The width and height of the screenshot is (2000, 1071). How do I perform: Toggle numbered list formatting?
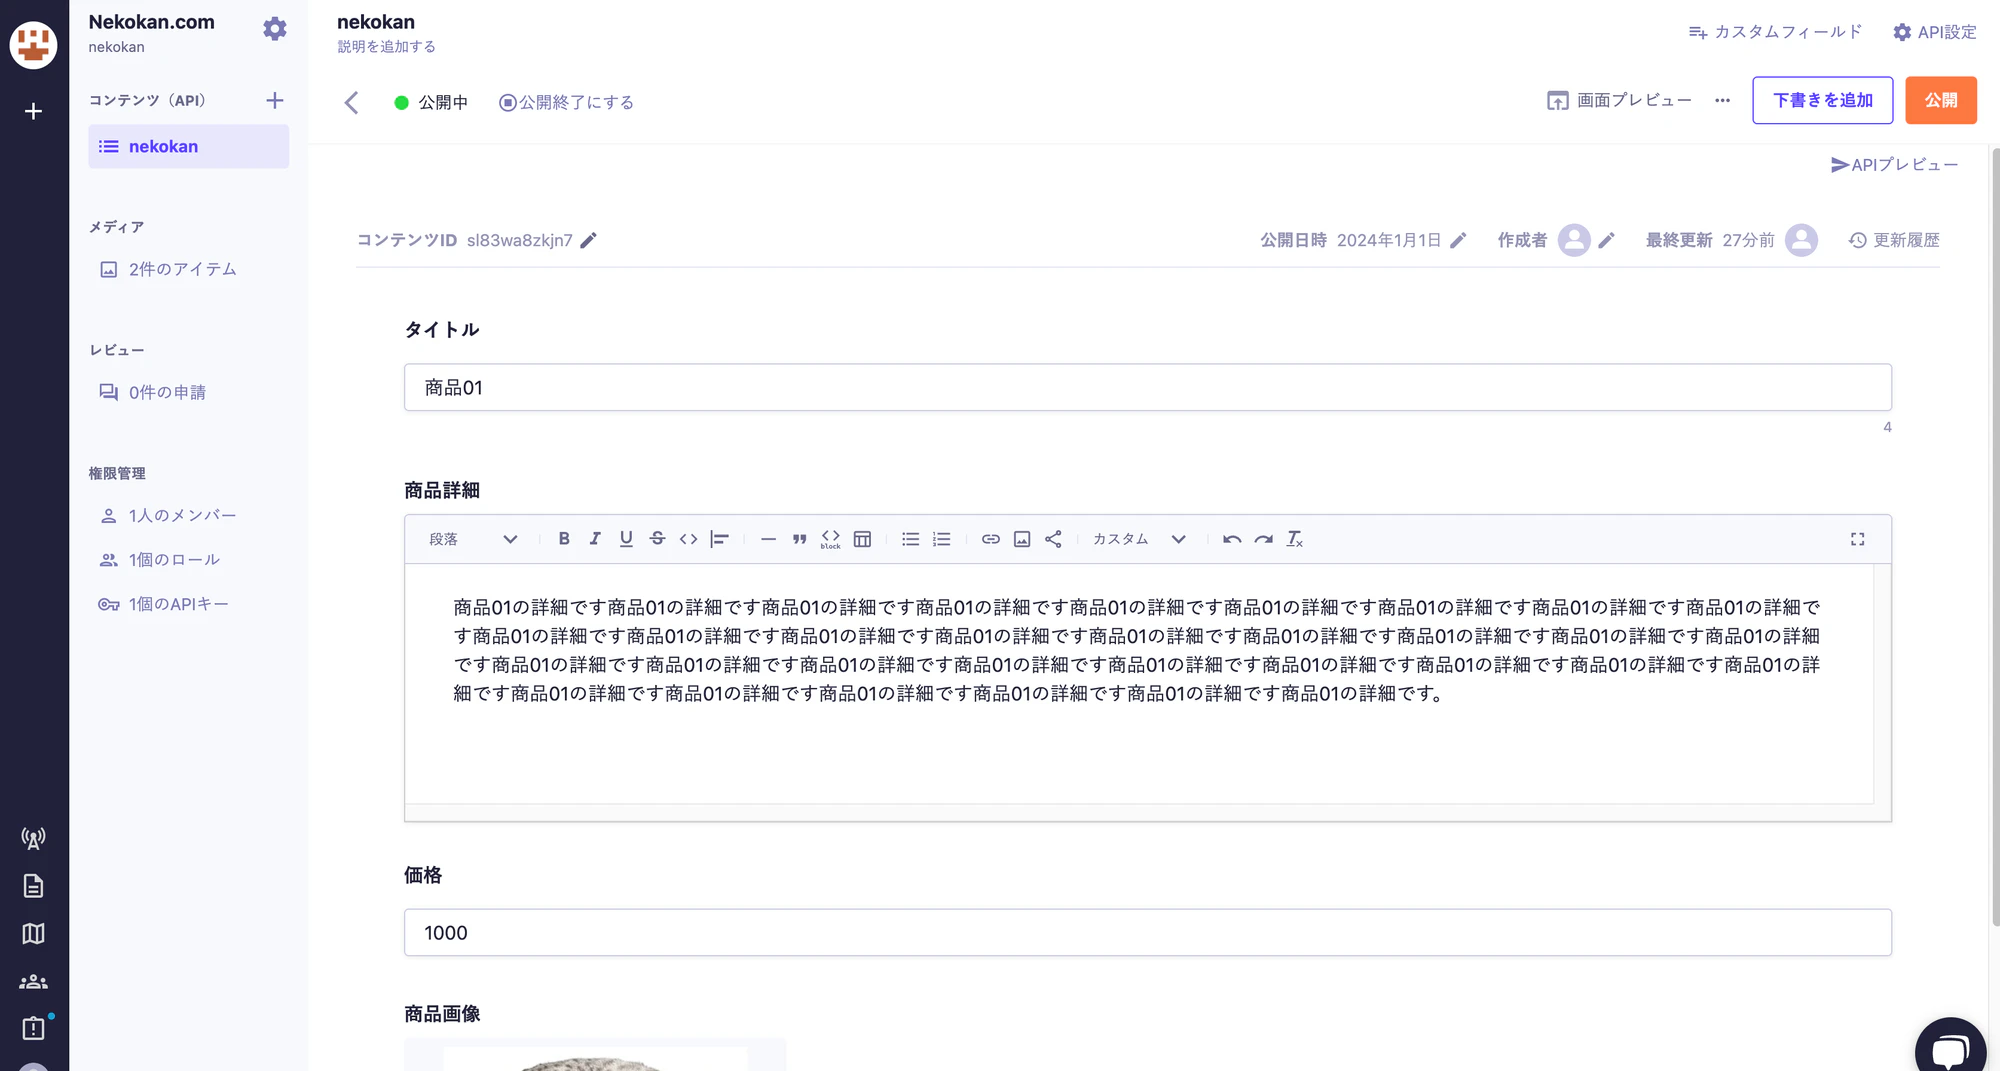click(x=941, y=539)
